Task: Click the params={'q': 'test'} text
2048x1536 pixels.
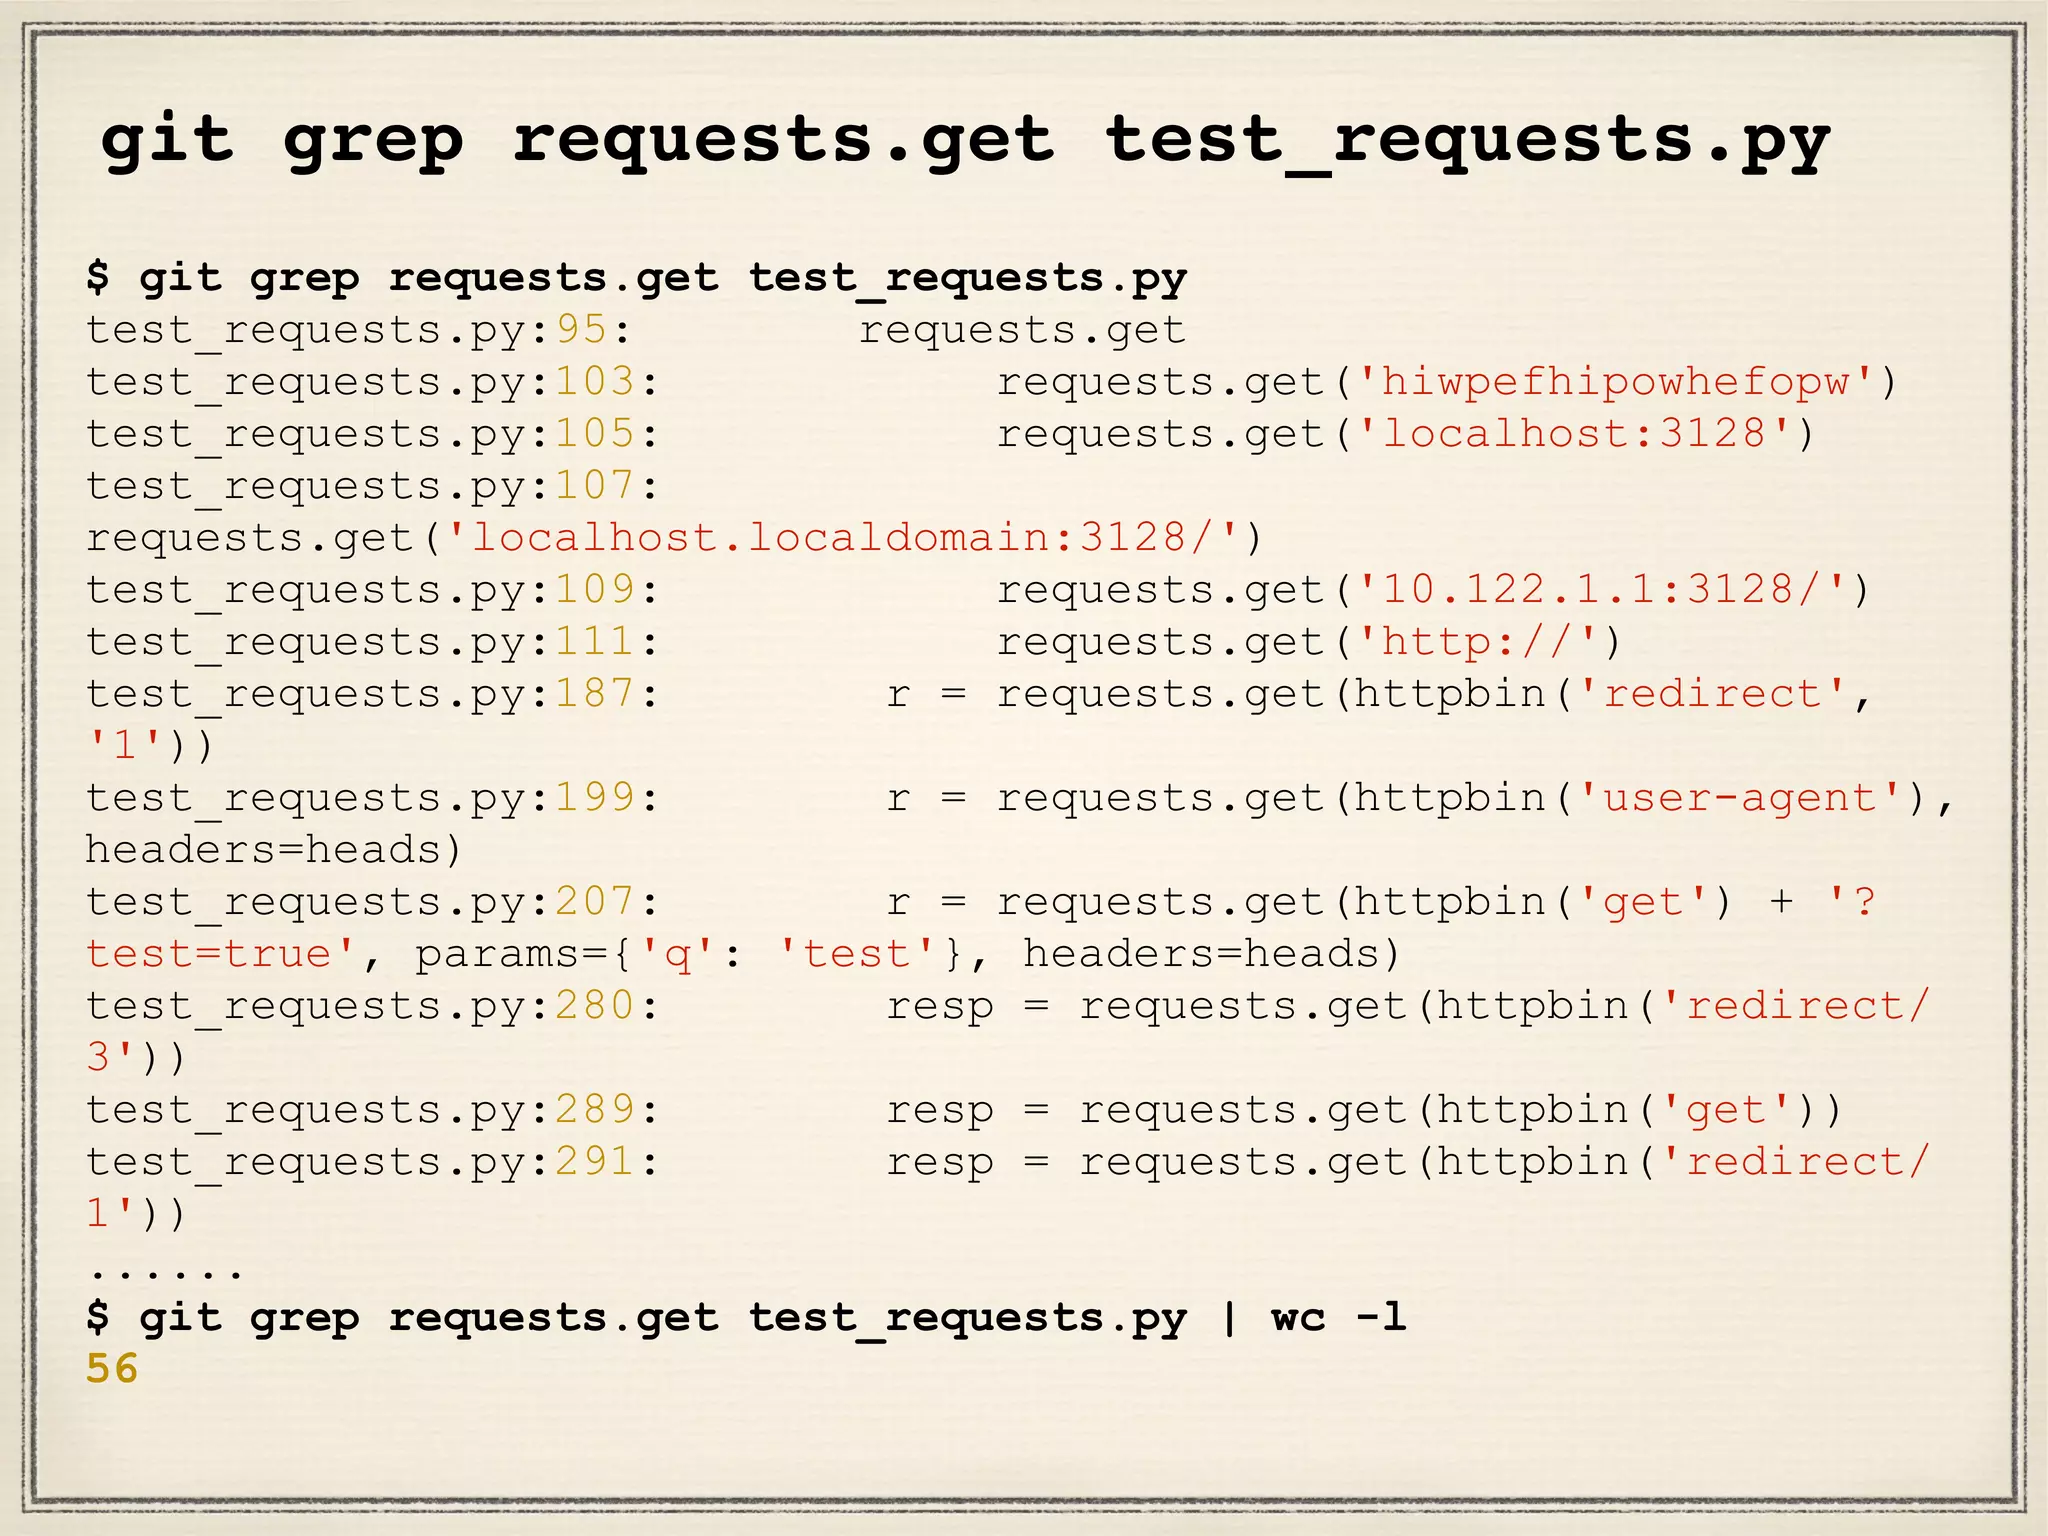Action: (688, 954)
